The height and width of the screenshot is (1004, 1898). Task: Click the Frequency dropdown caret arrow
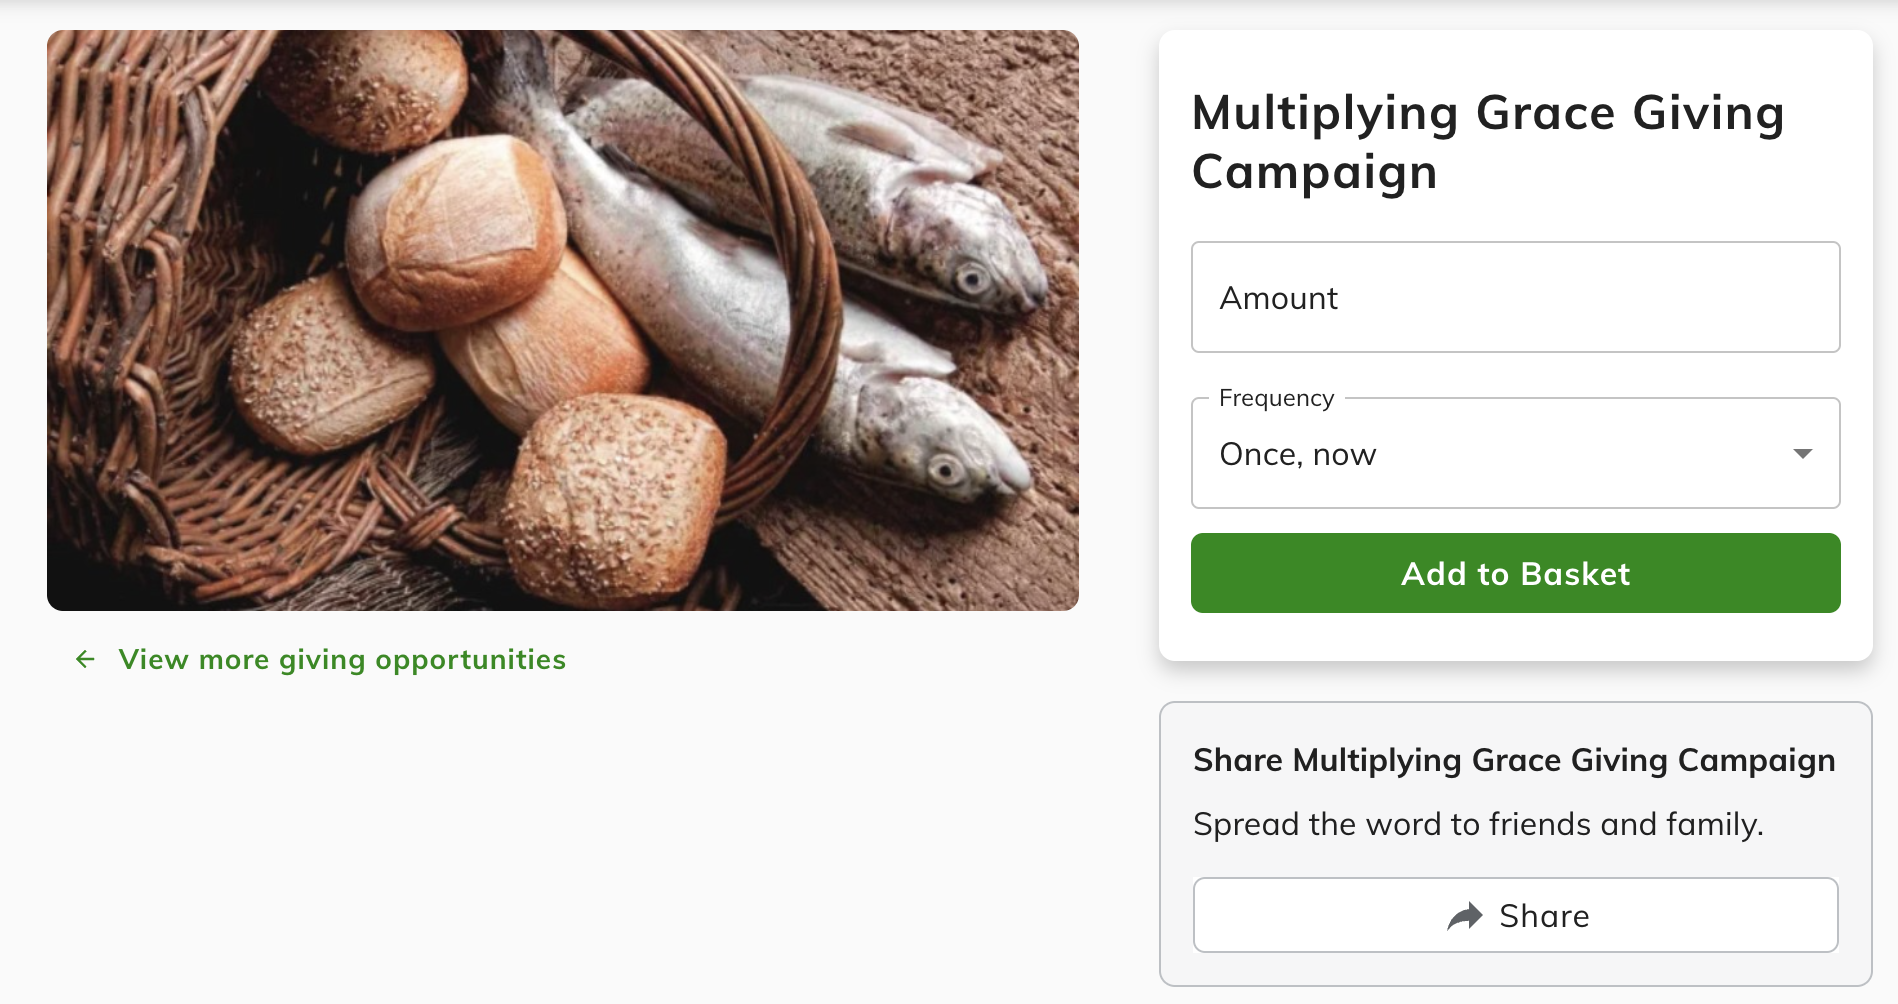(x=1802, y=454)
